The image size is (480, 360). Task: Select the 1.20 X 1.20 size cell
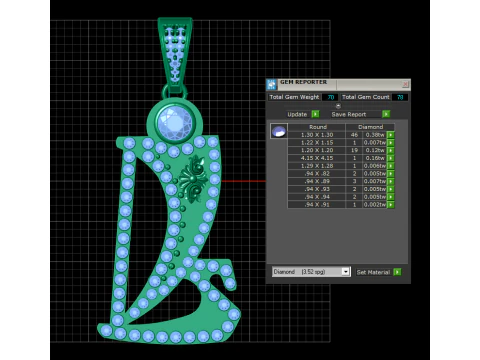317,150
